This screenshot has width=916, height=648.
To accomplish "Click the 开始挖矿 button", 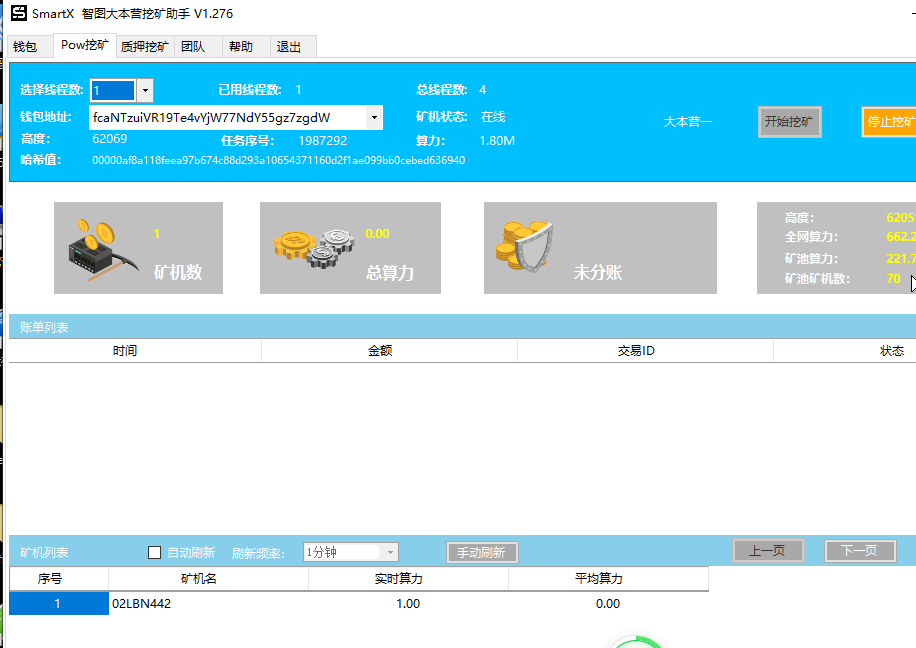I will coord(789,121).
